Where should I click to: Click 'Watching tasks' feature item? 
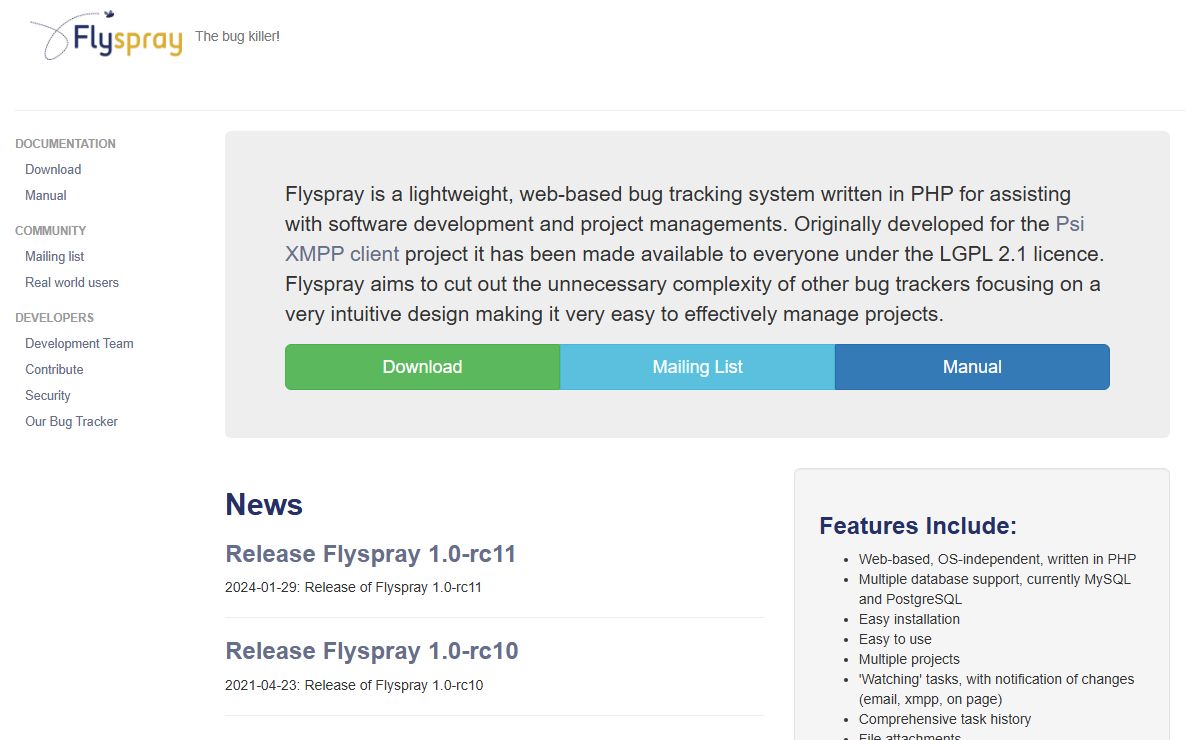pyautogui.click(x=996, y=689)
